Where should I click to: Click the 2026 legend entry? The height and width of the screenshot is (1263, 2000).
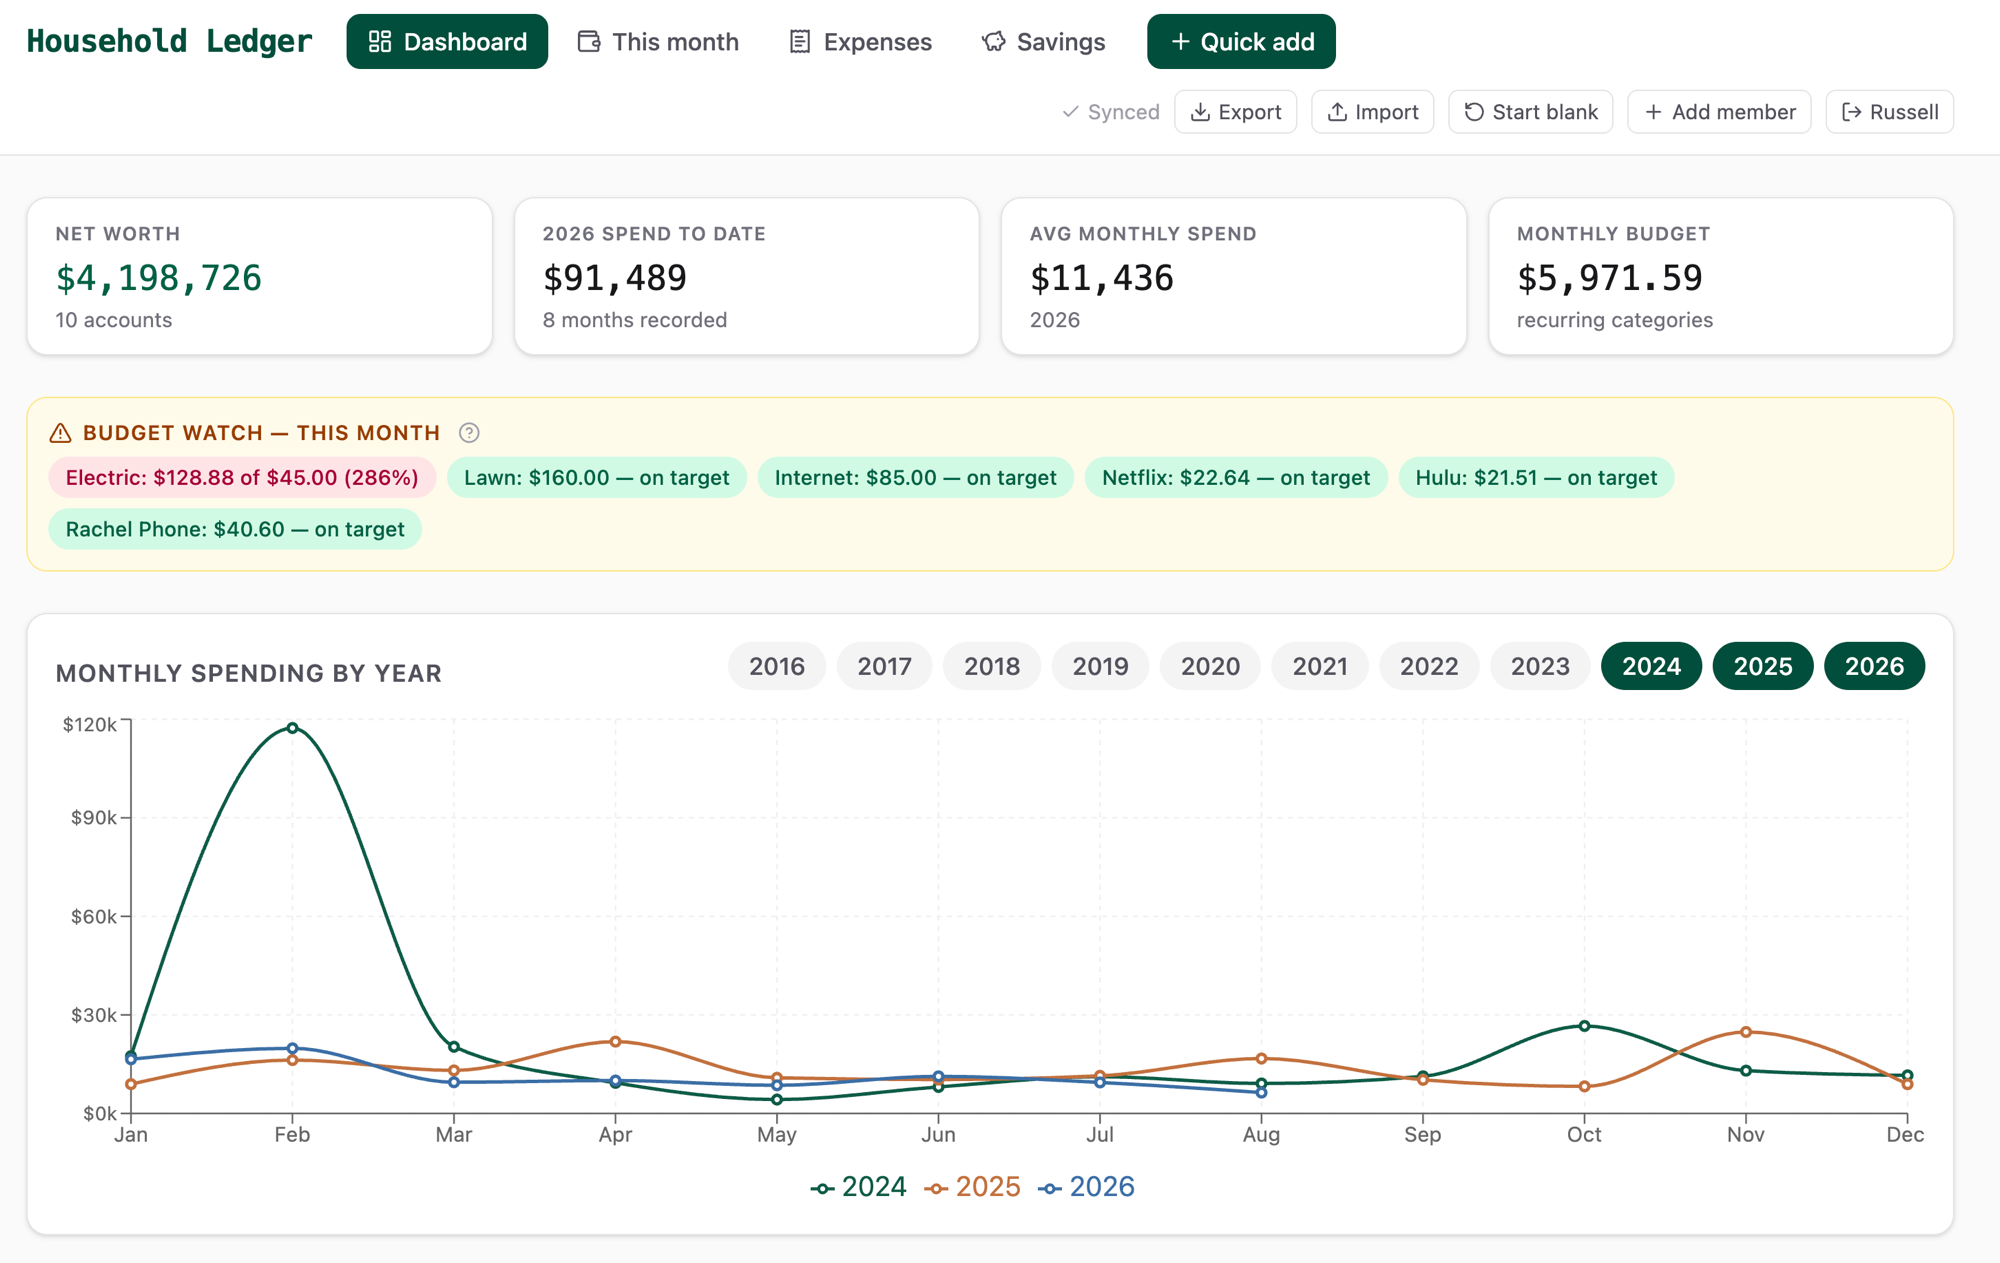[x=1086, y=1187]
